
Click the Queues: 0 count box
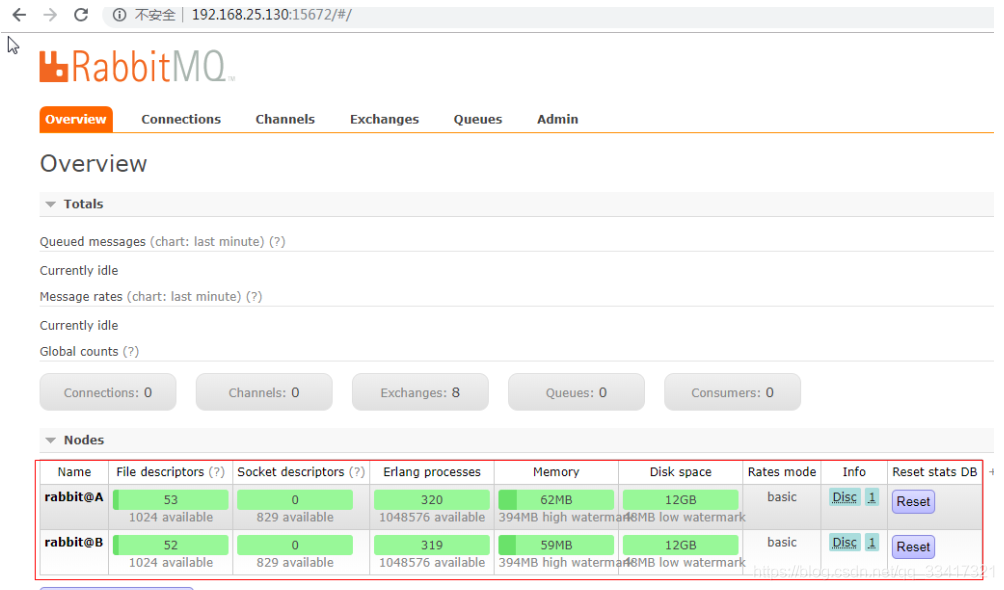click(576, 392)
